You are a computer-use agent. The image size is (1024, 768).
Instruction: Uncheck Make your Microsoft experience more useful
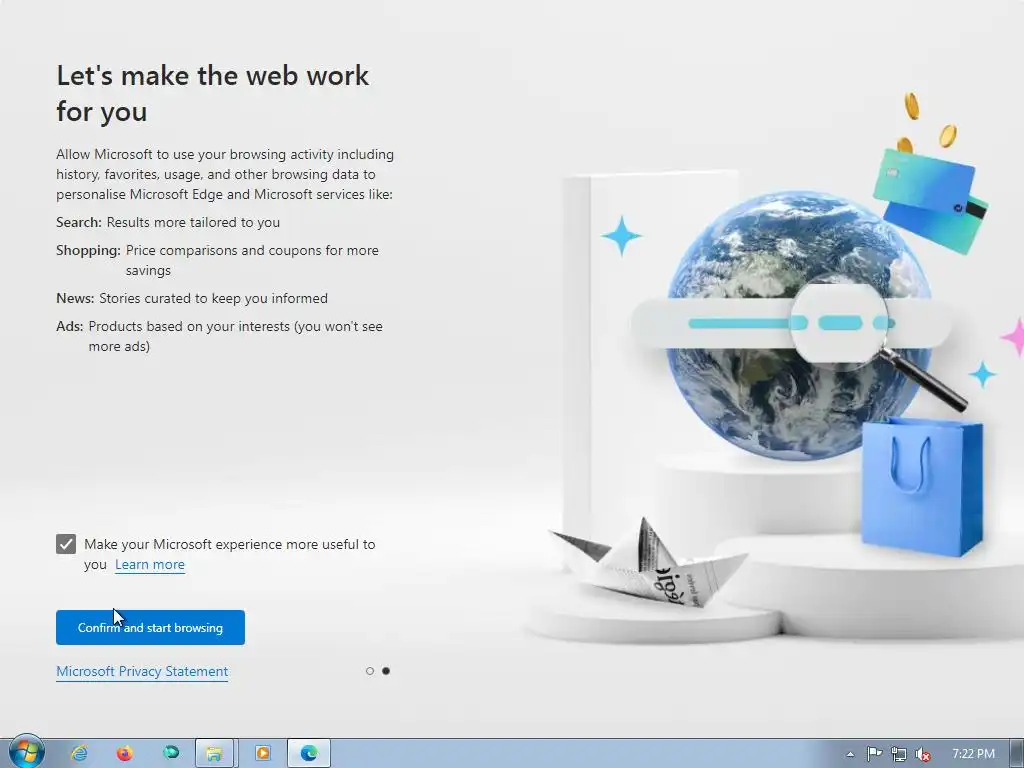coord(66,544)
